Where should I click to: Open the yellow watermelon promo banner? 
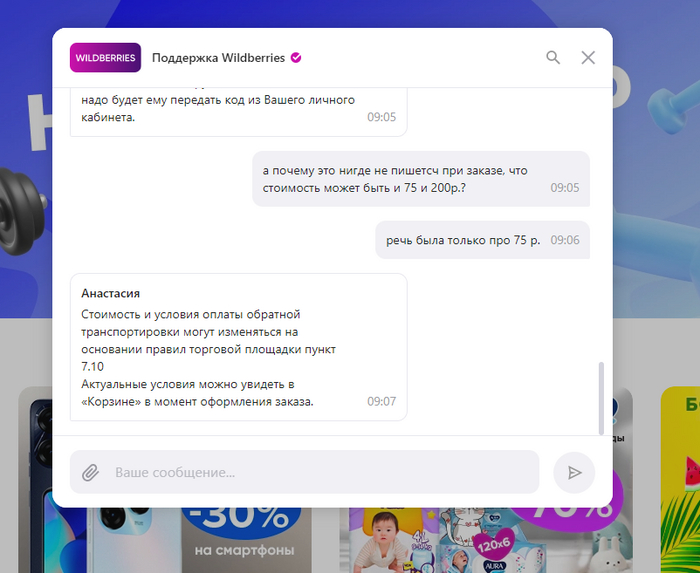pos(680,480)
